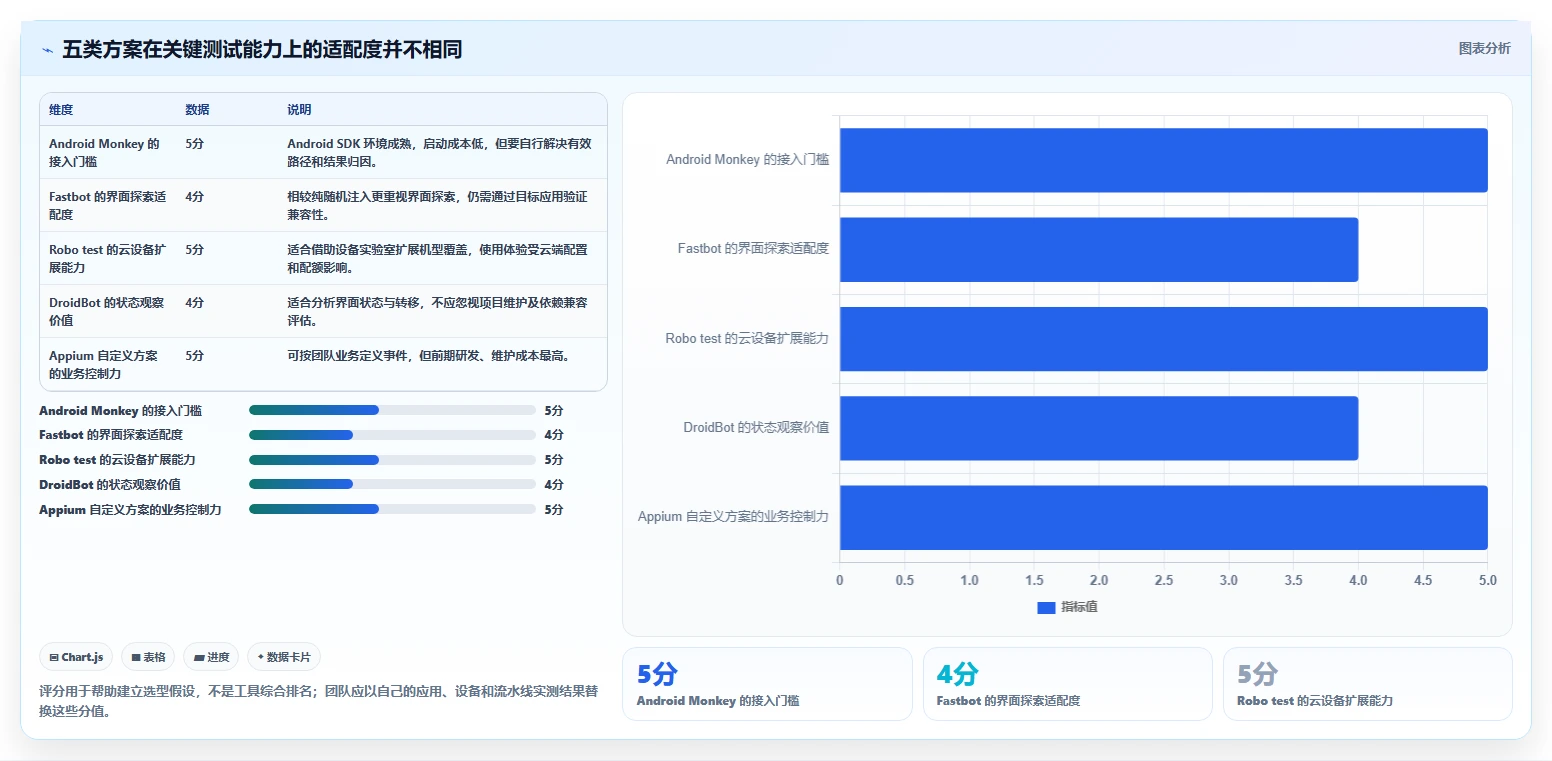Click the 图表分析 label in header

coord(1484,48)
